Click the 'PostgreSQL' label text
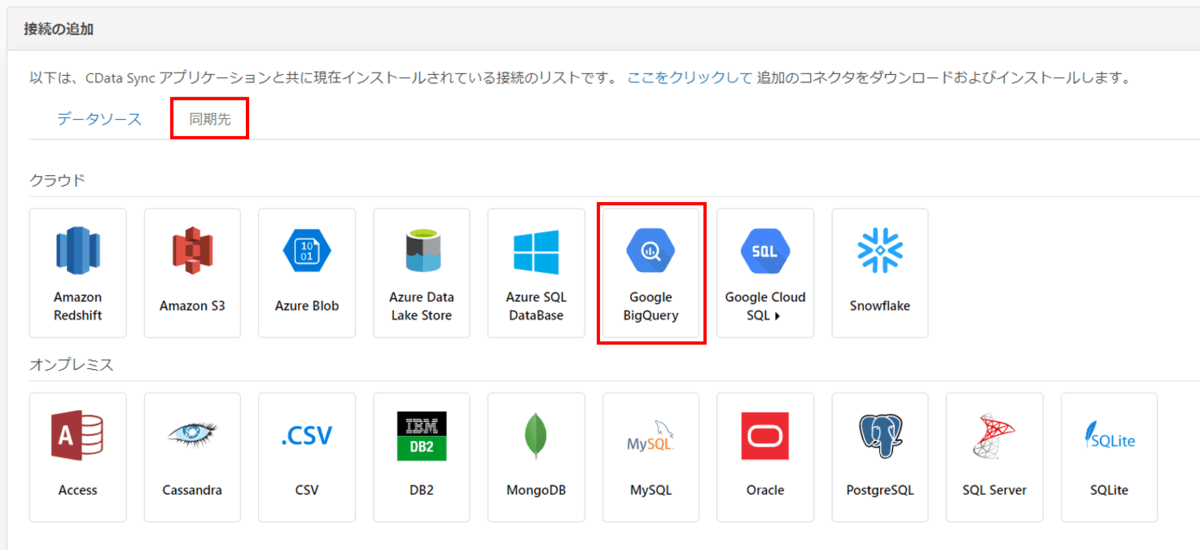Screen dimensions: 1200x550 tap(880, 490)
